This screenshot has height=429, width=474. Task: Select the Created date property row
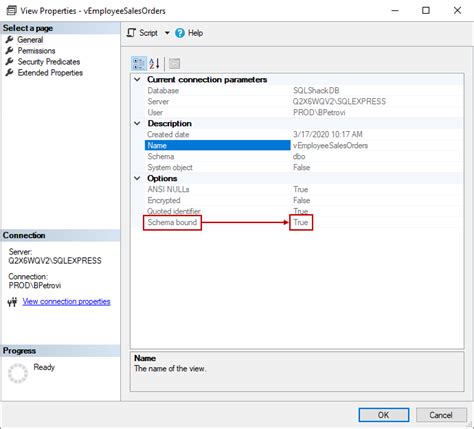[303, 134]
